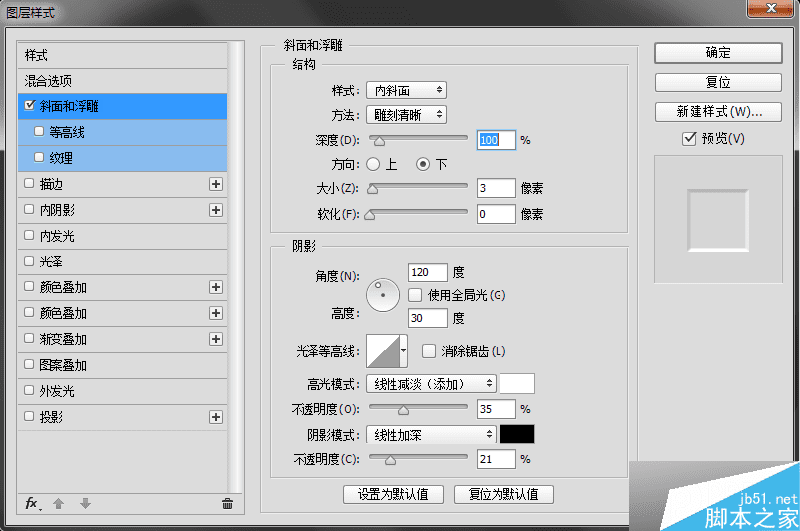Click shadow opacity field showing 21
The image size is (800, 531).
[x=496, y=459]
